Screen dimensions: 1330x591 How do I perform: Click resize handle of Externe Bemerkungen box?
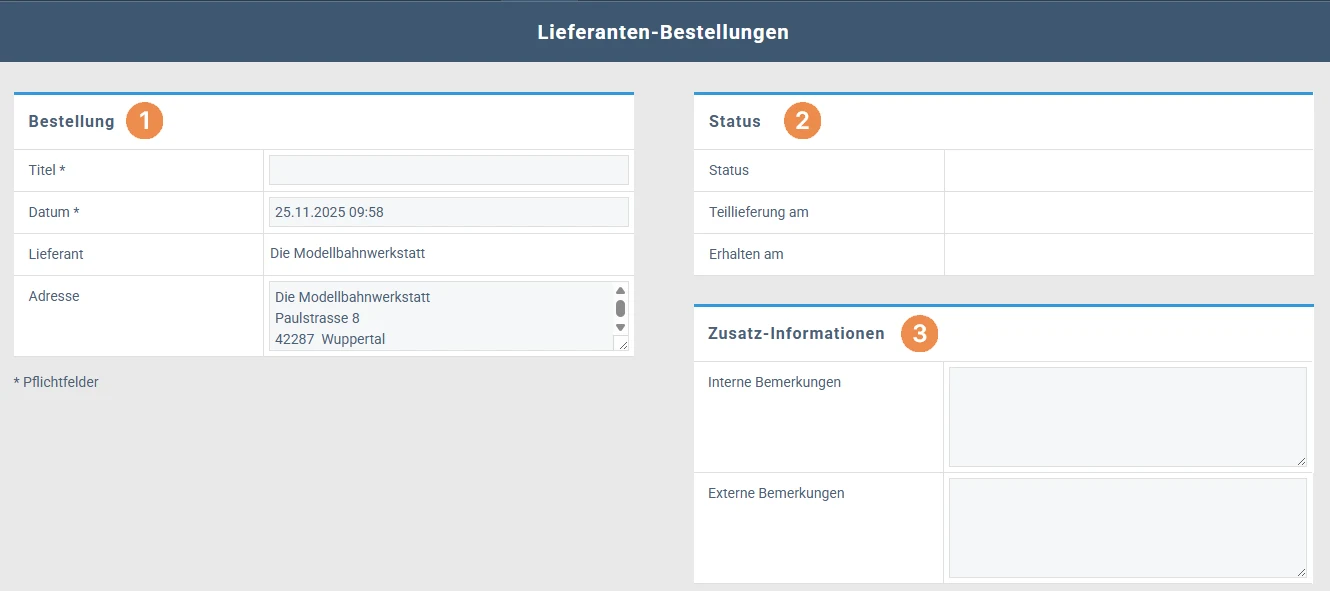point(1300,571)
